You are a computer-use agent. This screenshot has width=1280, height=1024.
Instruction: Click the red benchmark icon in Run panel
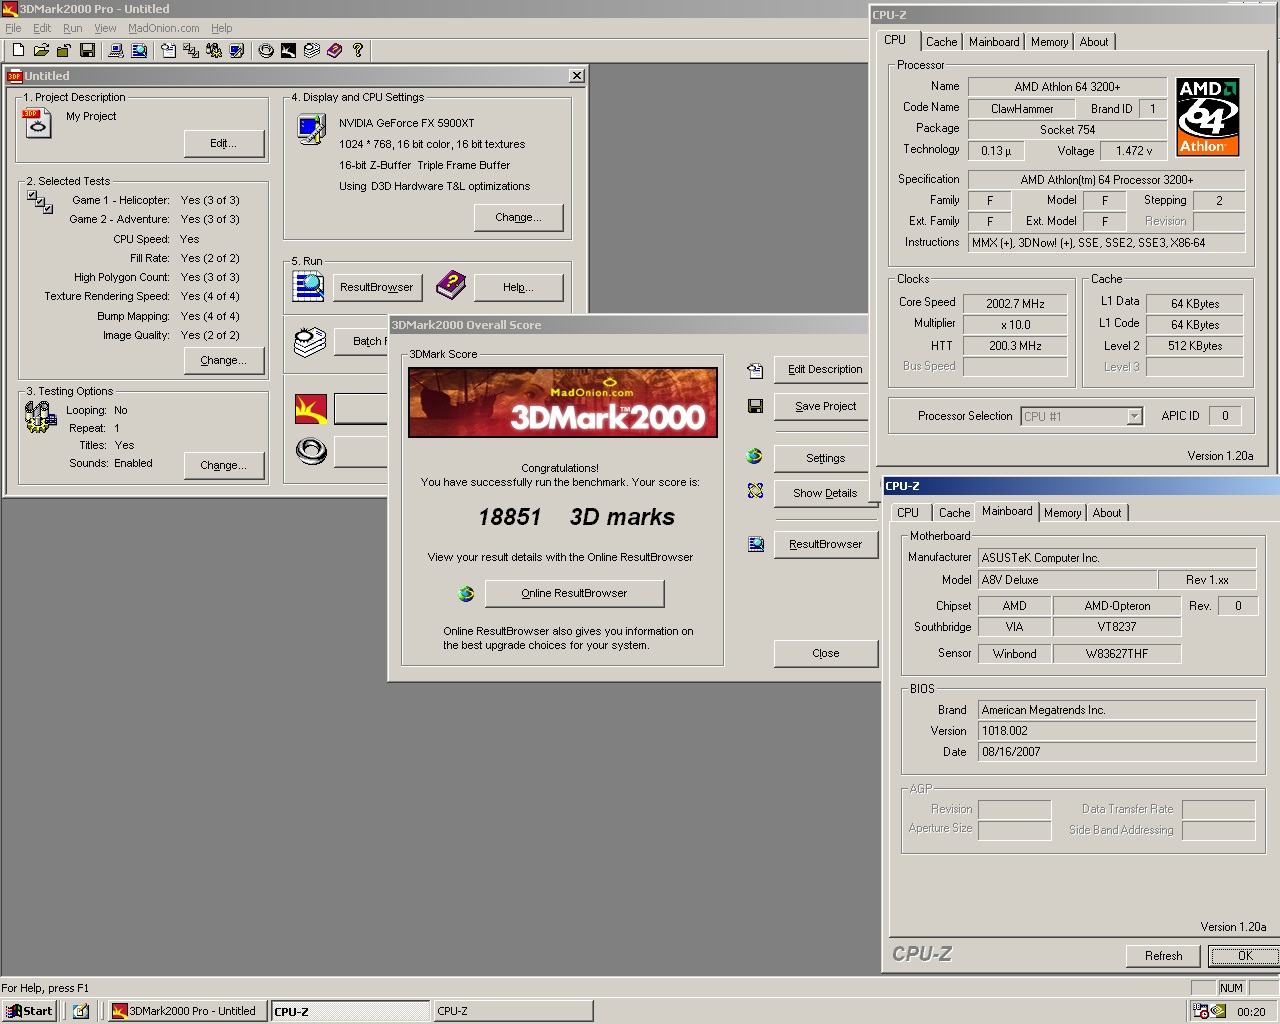coord(311,409)
